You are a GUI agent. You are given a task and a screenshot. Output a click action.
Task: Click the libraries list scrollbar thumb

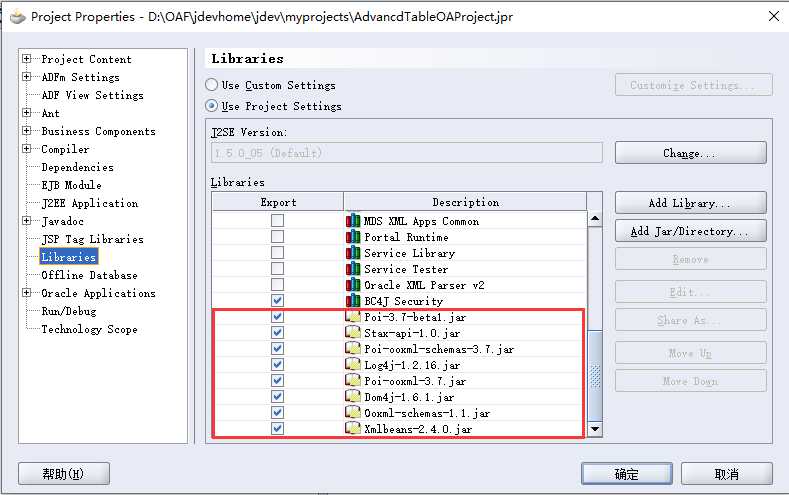click(595, 376)
